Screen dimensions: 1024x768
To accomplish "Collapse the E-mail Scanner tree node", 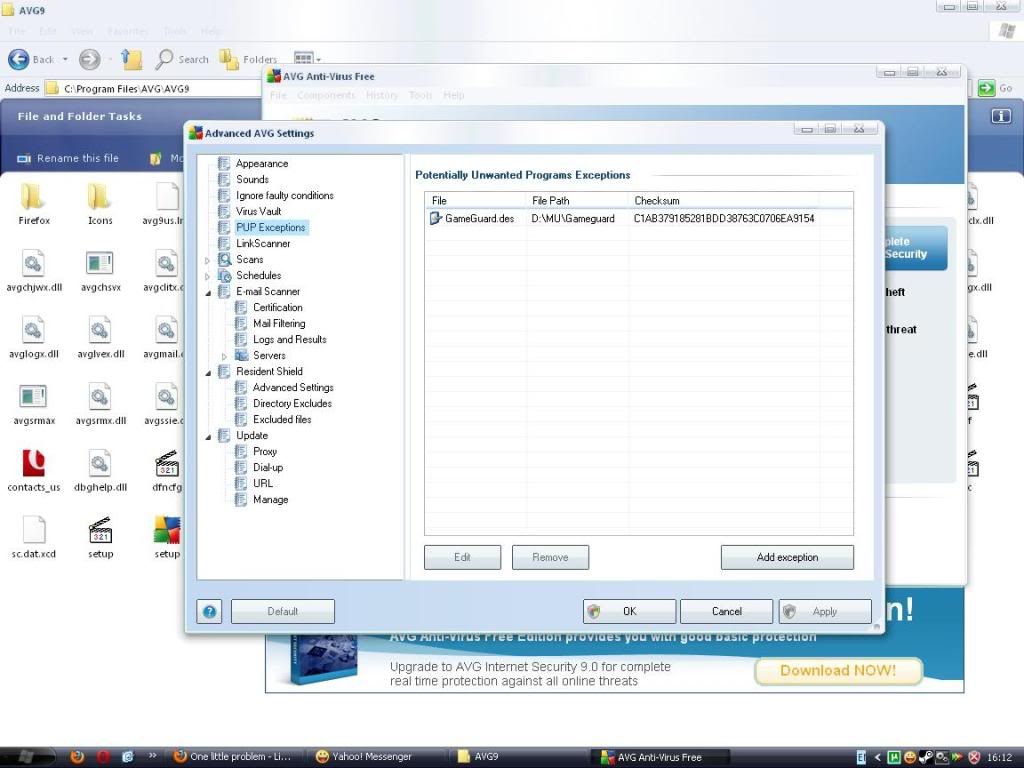I will point(208,293).
